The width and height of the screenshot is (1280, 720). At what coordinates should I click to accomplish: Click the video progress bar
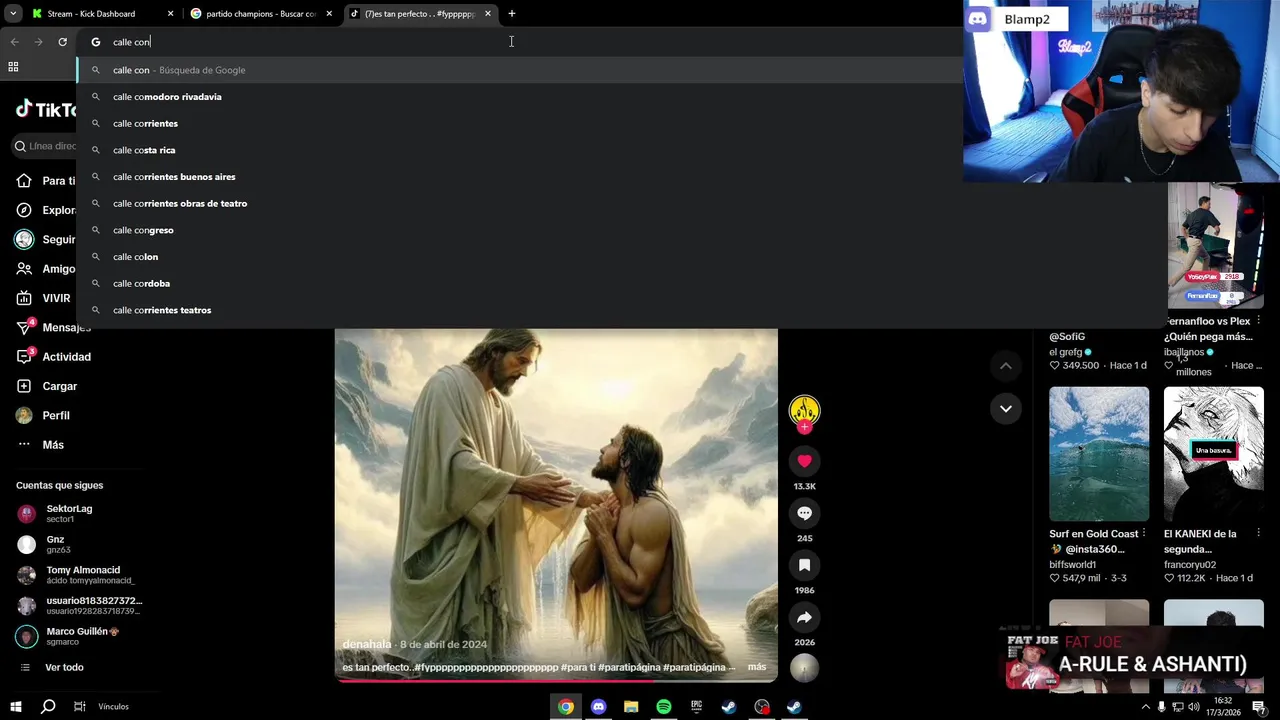click(556, 681)
